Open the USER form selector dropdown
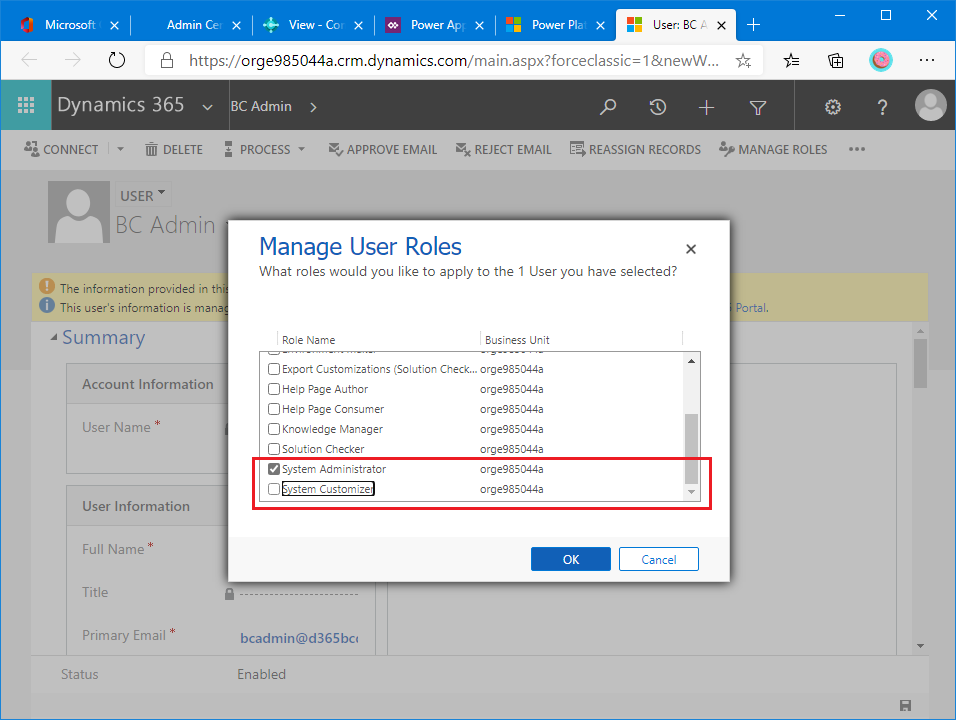956x720 pixels. click(143, 195)
